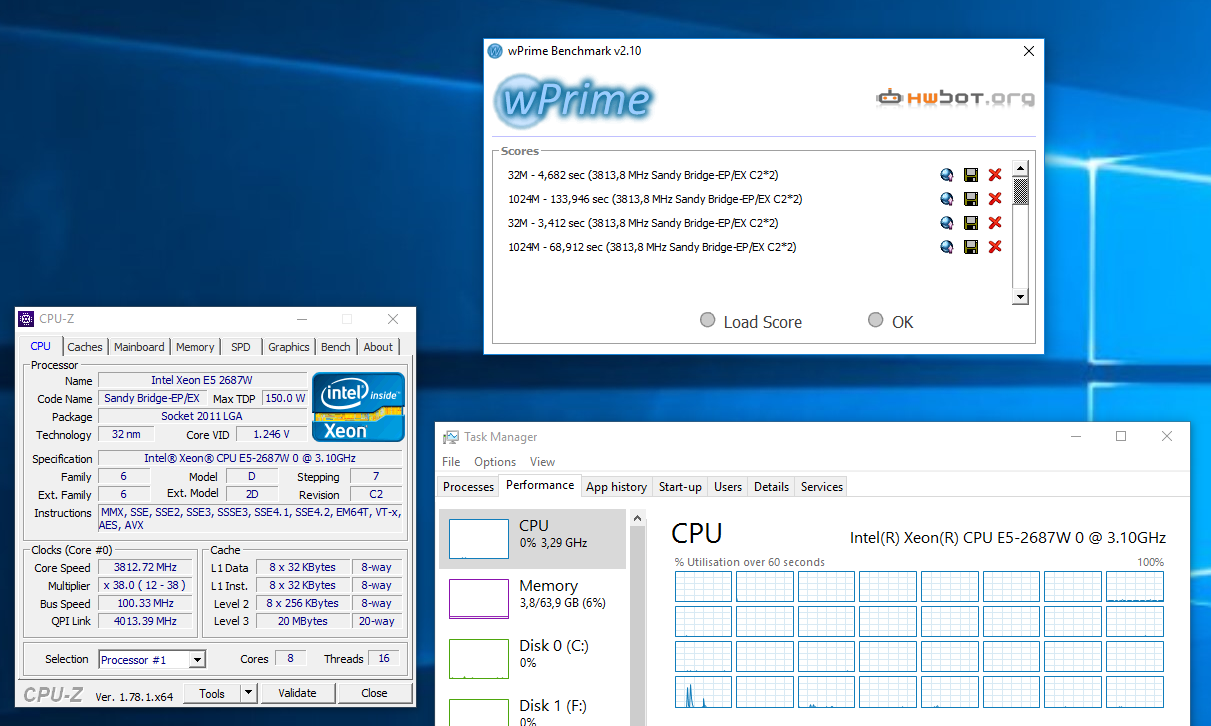This screenshot has width=1211, height=726.
Task: Click the wPrime scores scroll down arrow
Action: click(1020, 297)
